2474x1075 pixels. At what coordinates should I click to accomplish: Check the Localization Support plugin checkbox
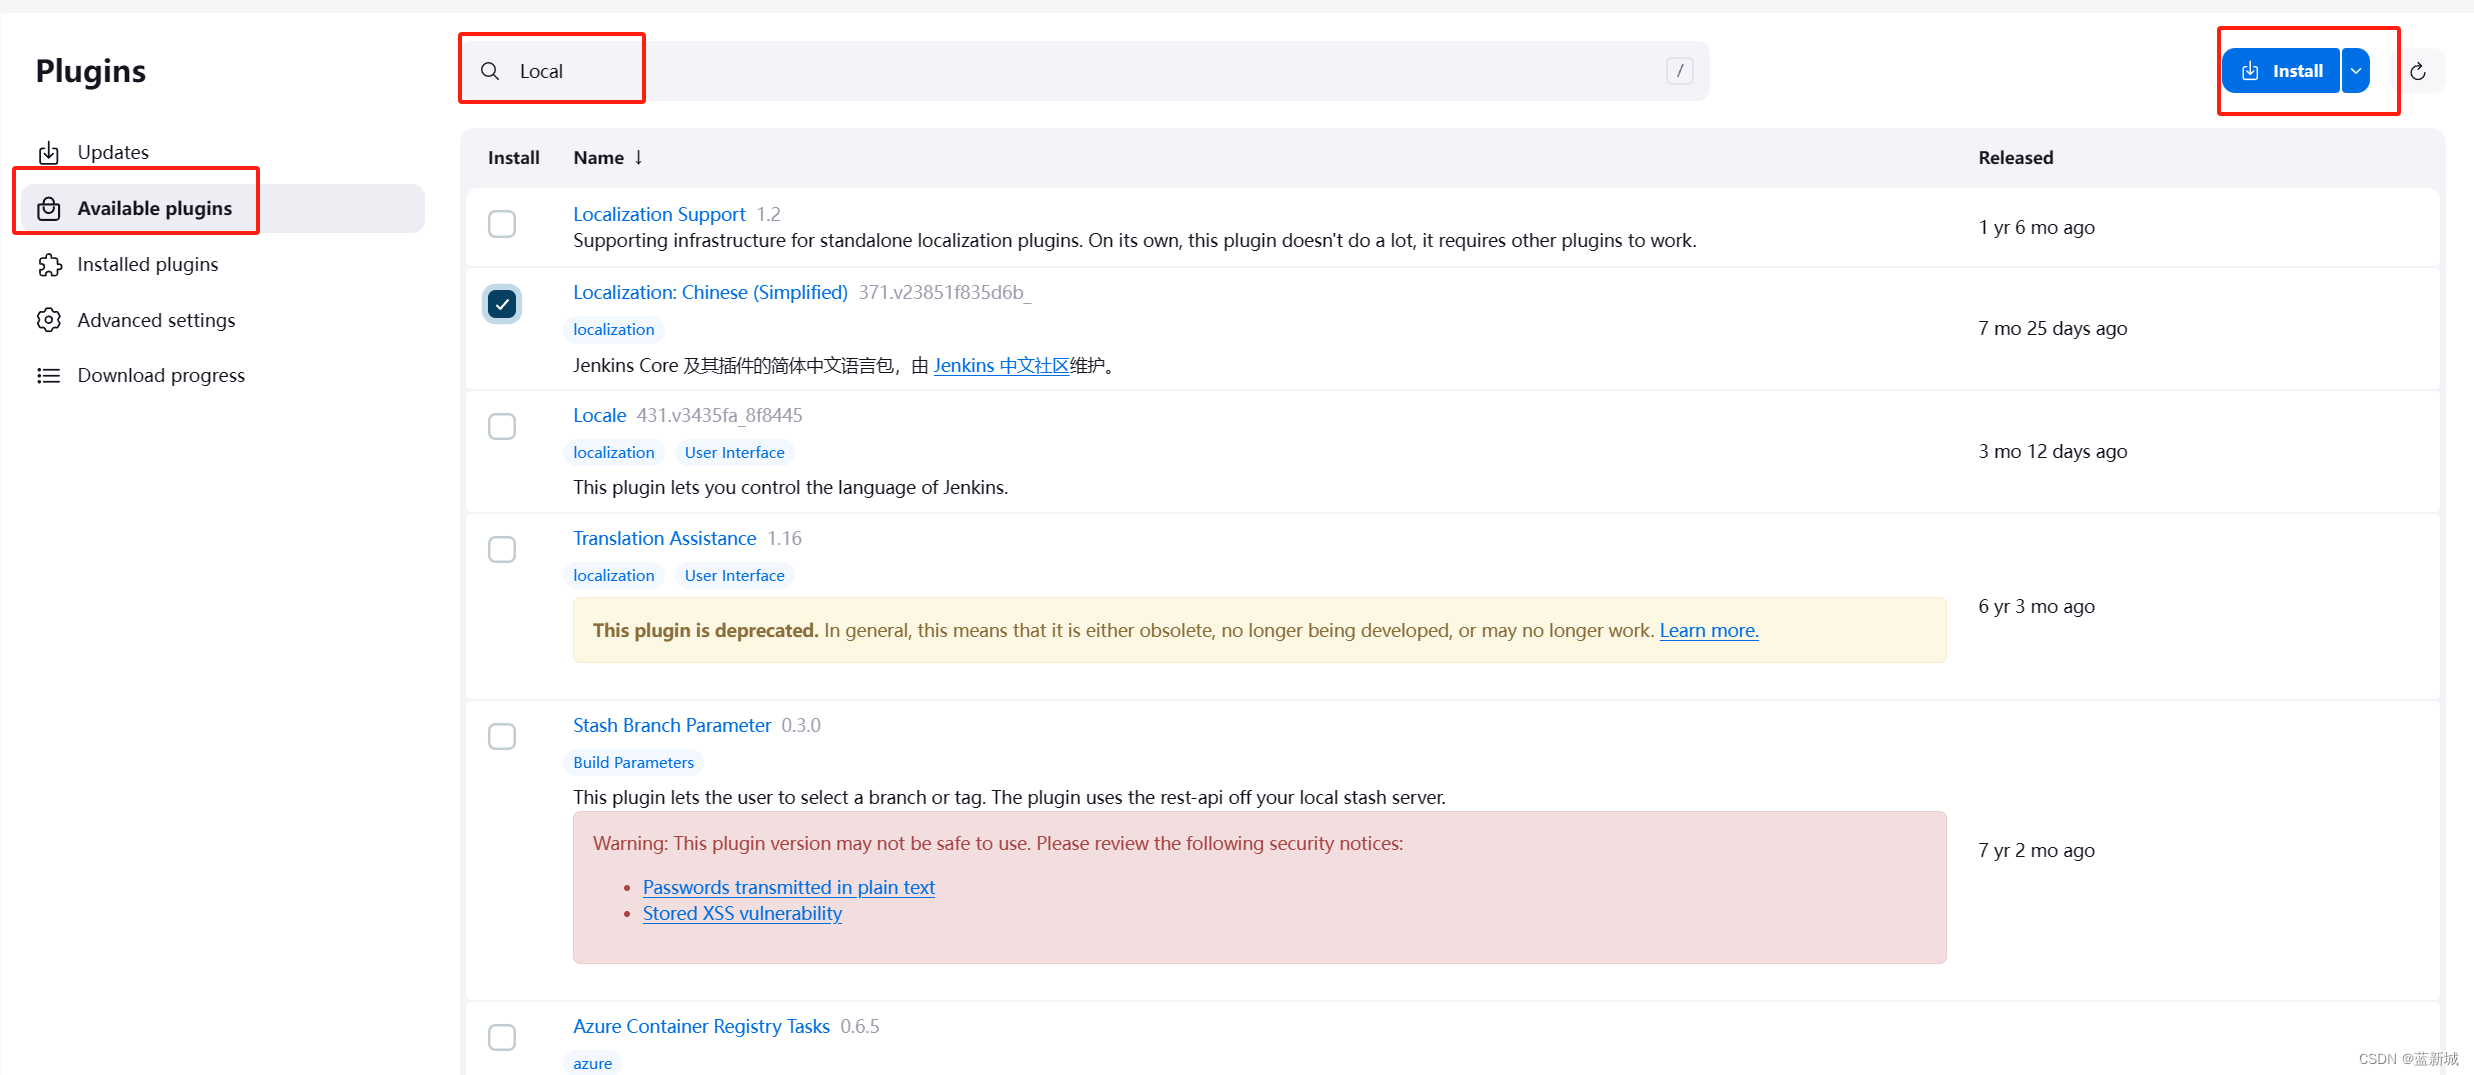tap(502, 224)
